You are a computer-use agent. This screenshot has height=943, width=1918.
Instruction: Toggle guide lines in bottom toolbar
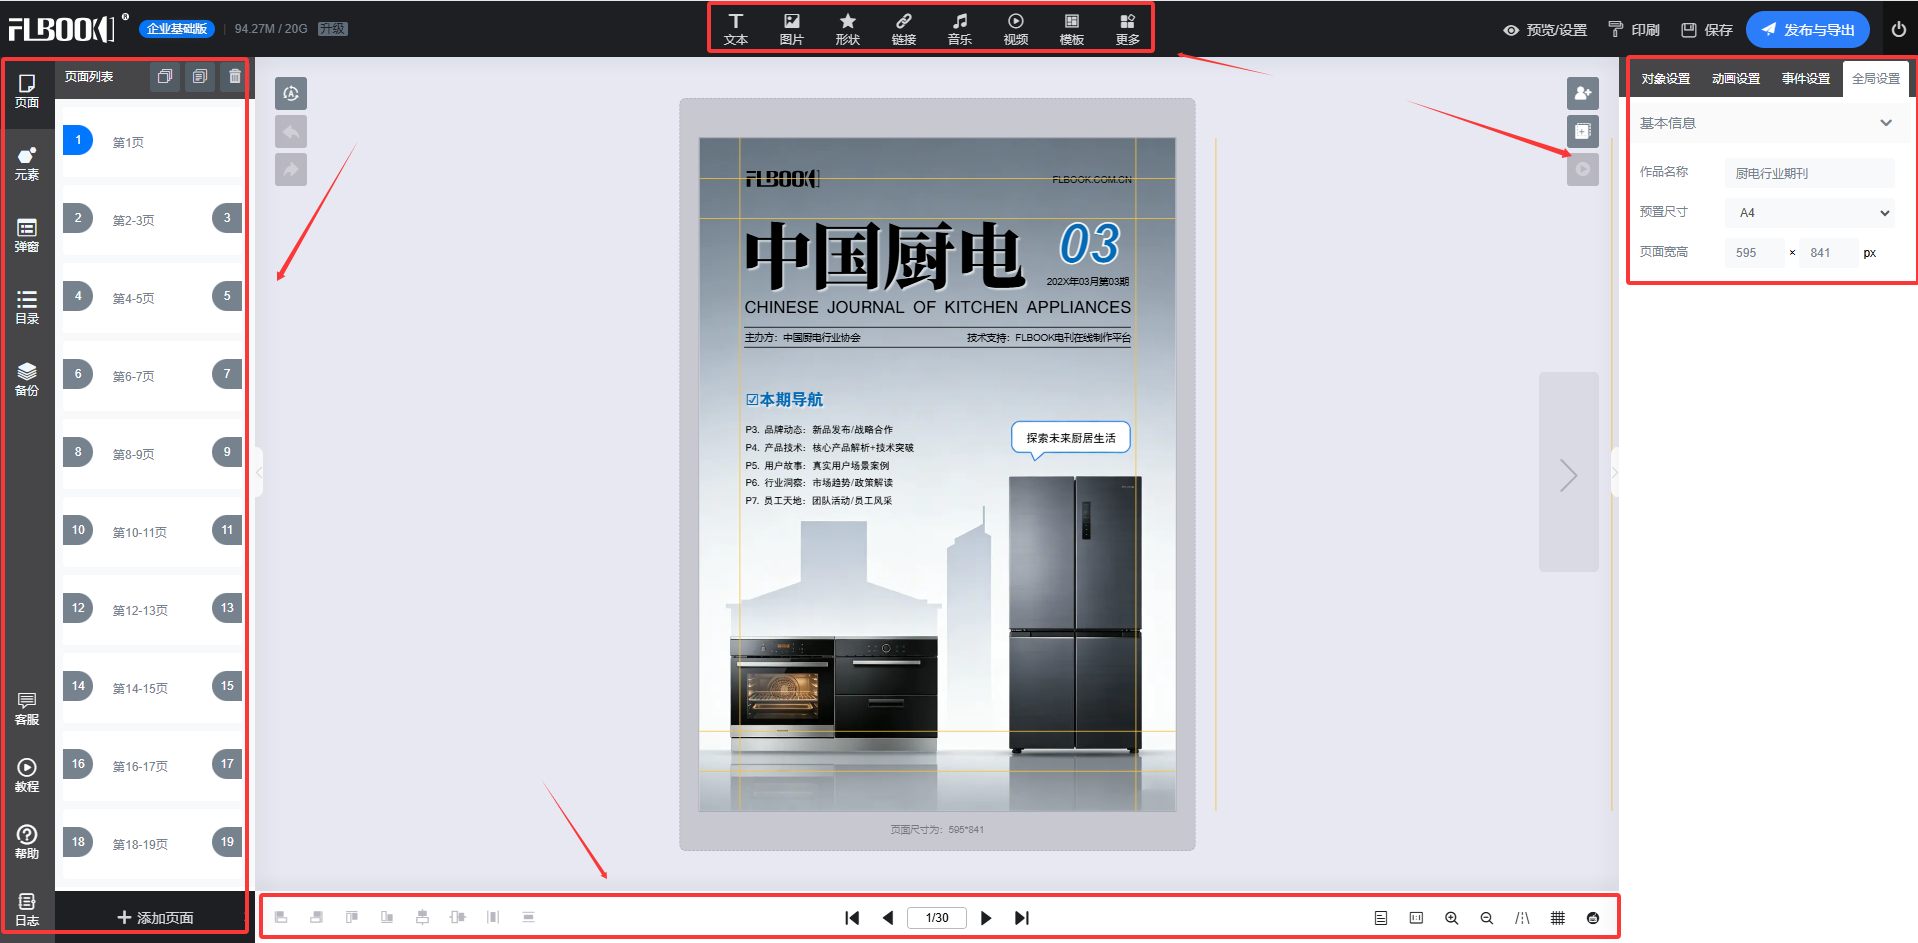pyautogui.click(x=1521, y=918)
